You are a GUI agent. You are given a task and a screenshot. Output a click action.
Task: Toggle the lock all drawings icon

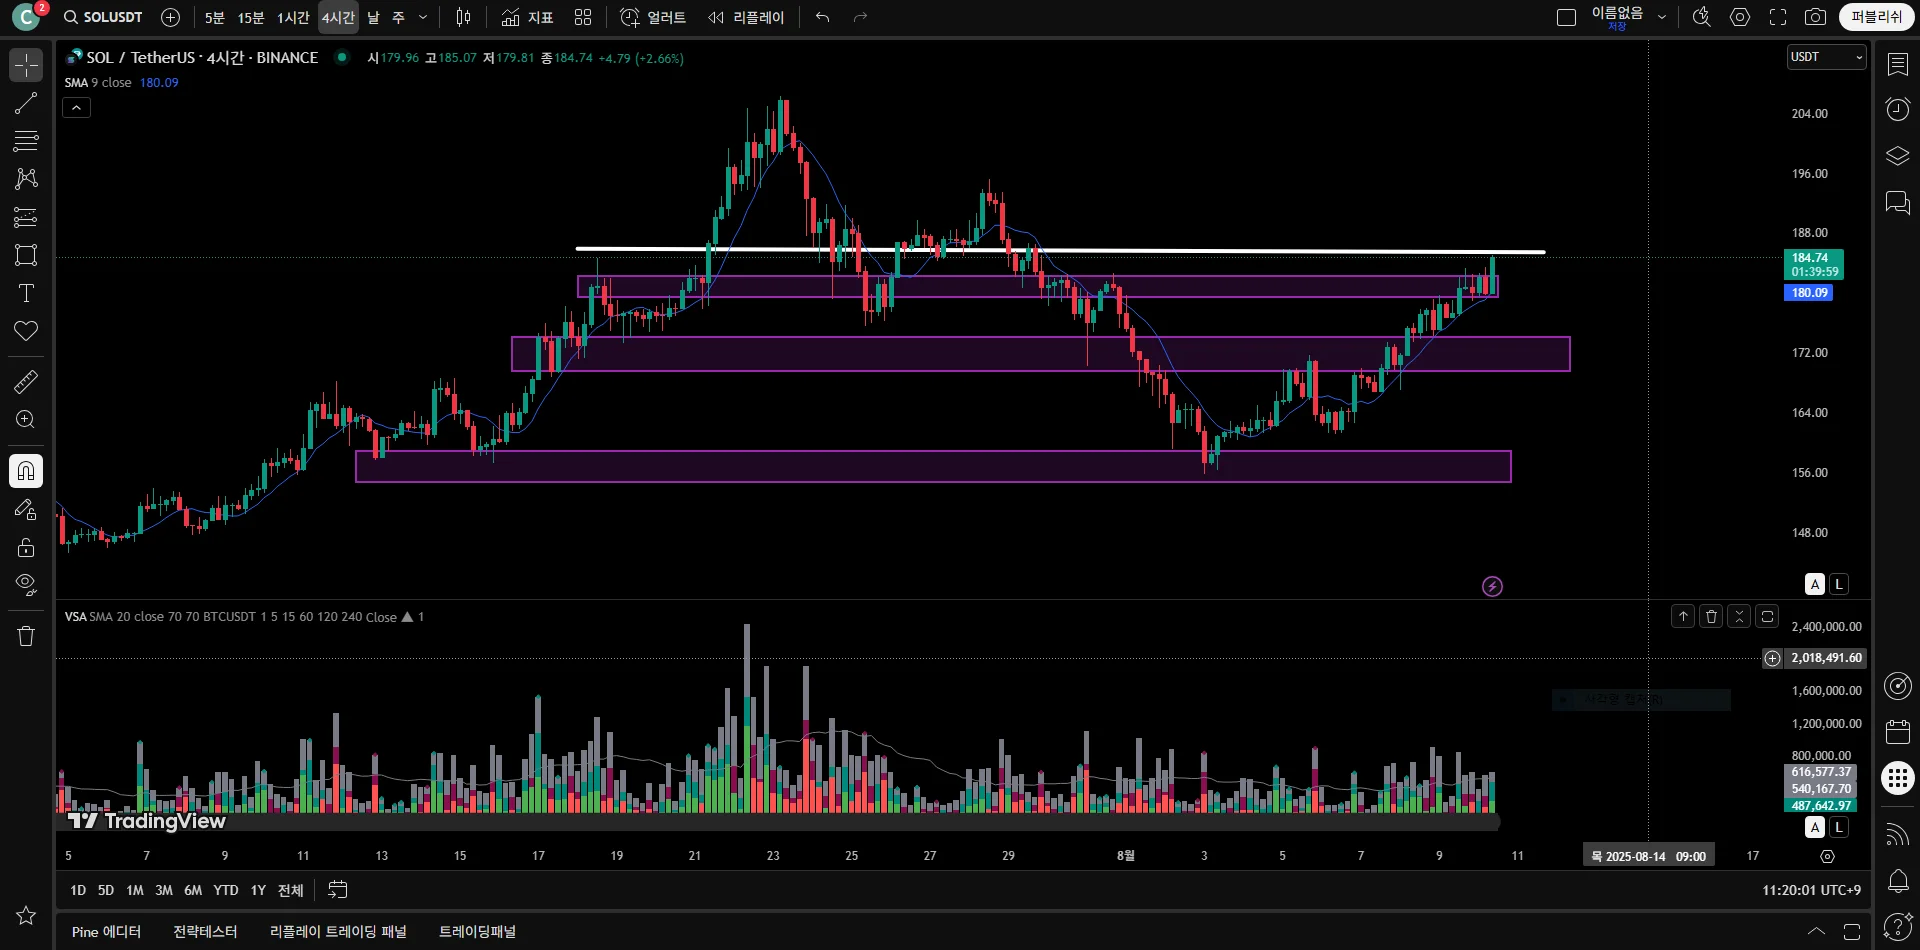coord(26,547)
